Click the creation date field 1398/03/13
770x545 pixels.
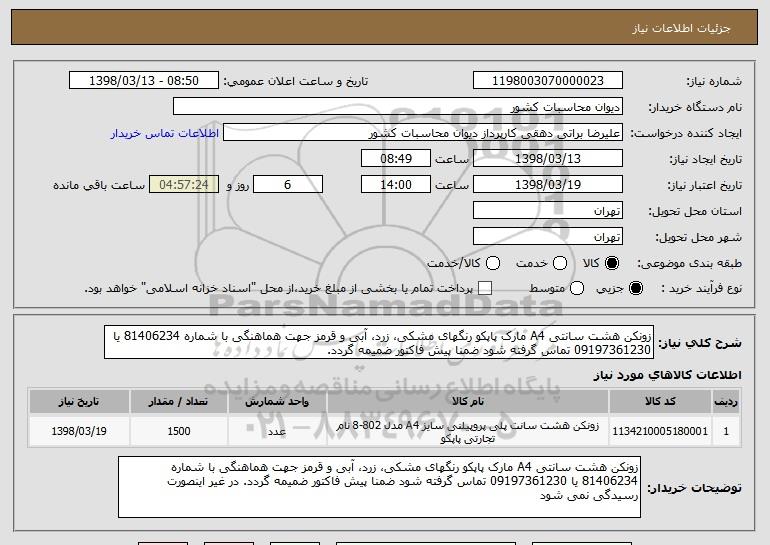pyautogui.click(x=548, y=159)
